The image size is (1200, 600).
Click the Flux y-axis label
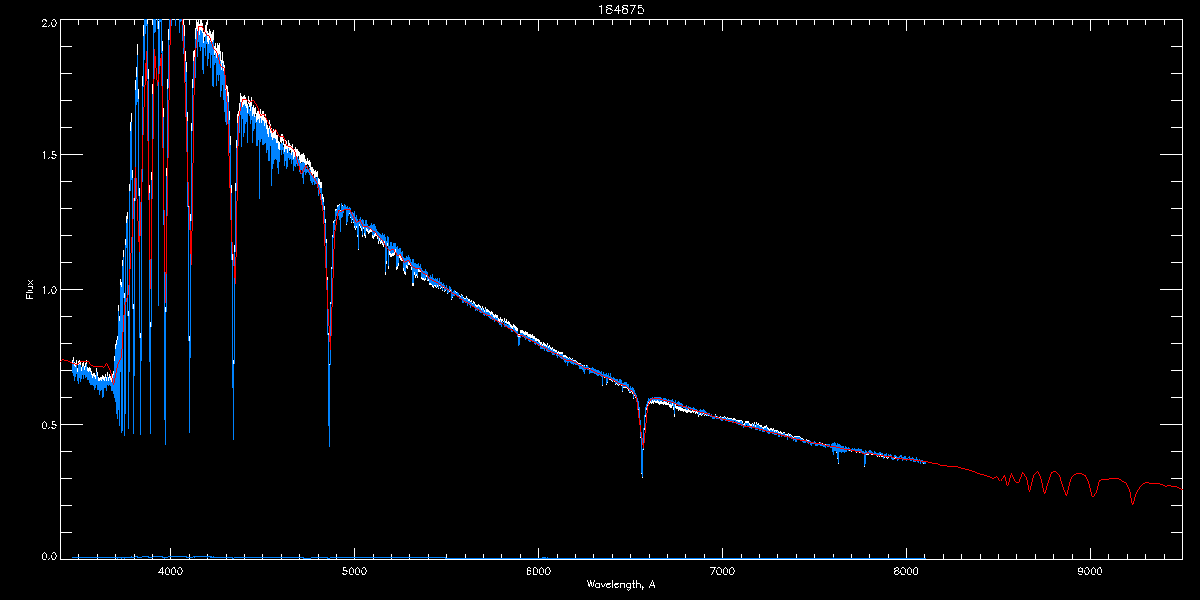30,289
